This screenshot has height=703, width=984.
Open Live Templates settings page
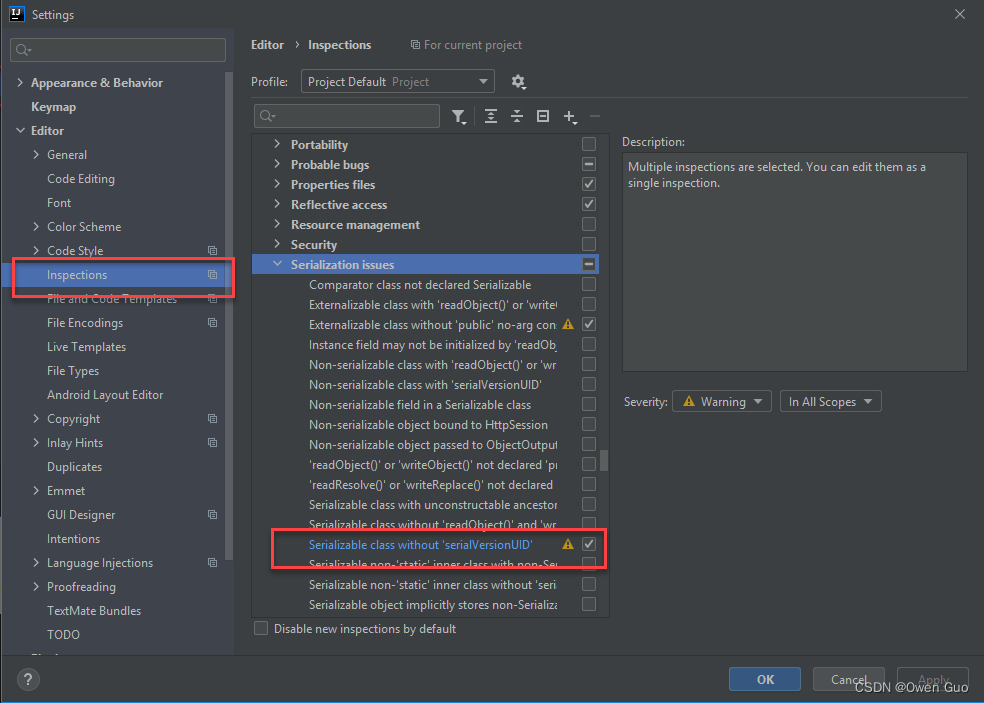[x=87, y=346]
